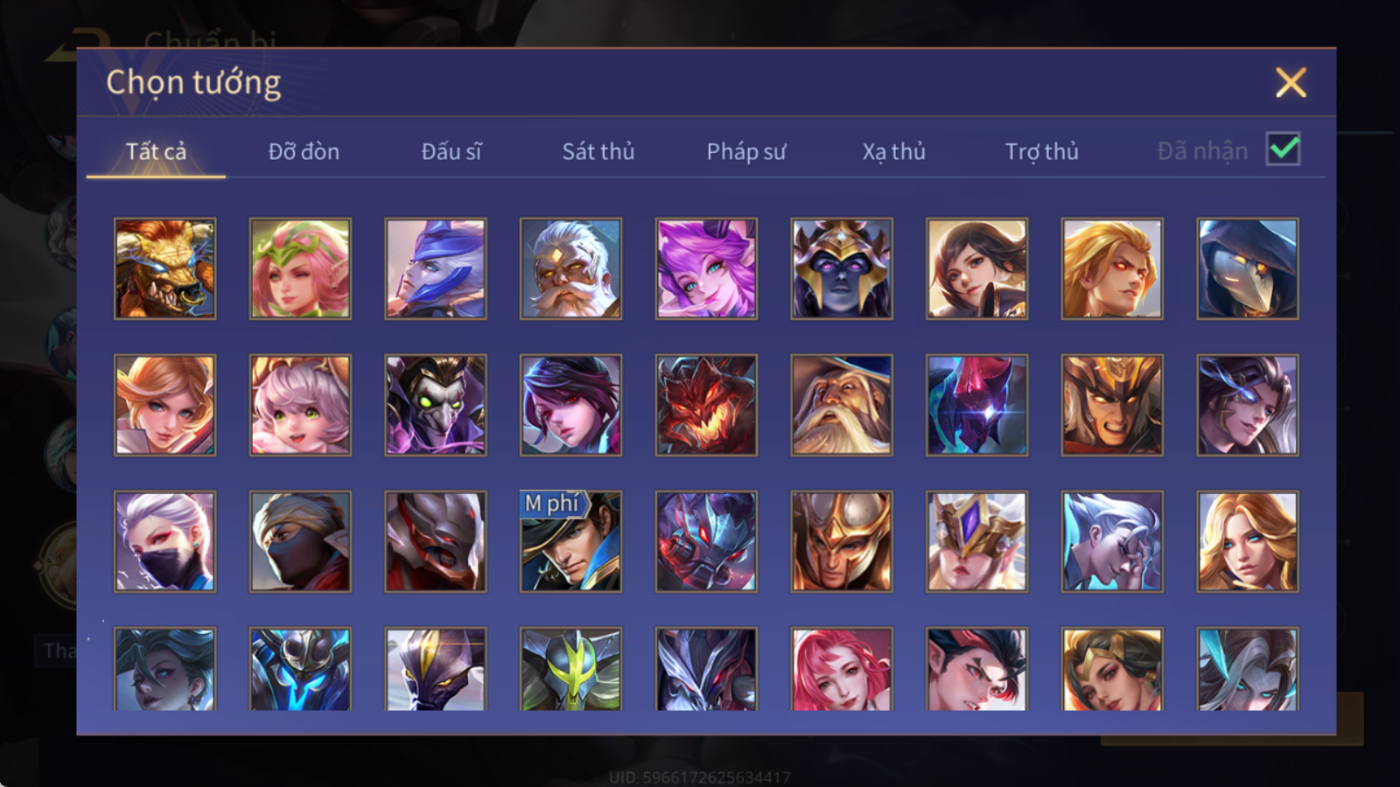Select the orange beast hero portrait
This screenshot has width=1400, height=787.
(x=165, y=269)
